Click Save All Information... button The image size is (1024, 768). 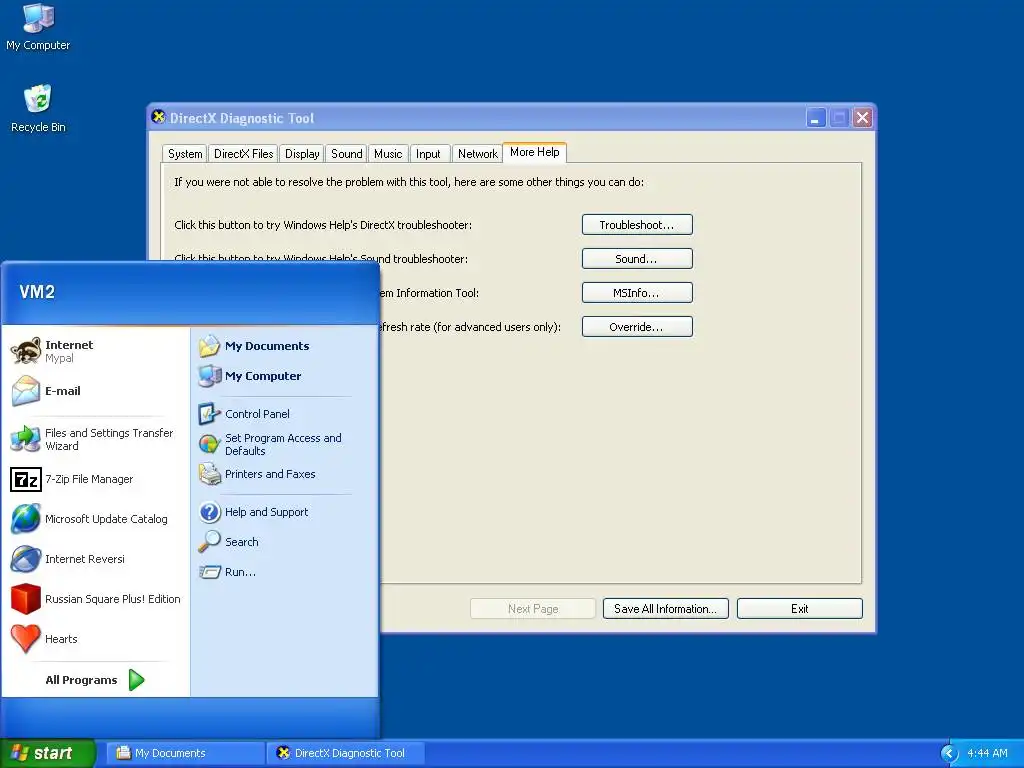[x=665, y=609]
